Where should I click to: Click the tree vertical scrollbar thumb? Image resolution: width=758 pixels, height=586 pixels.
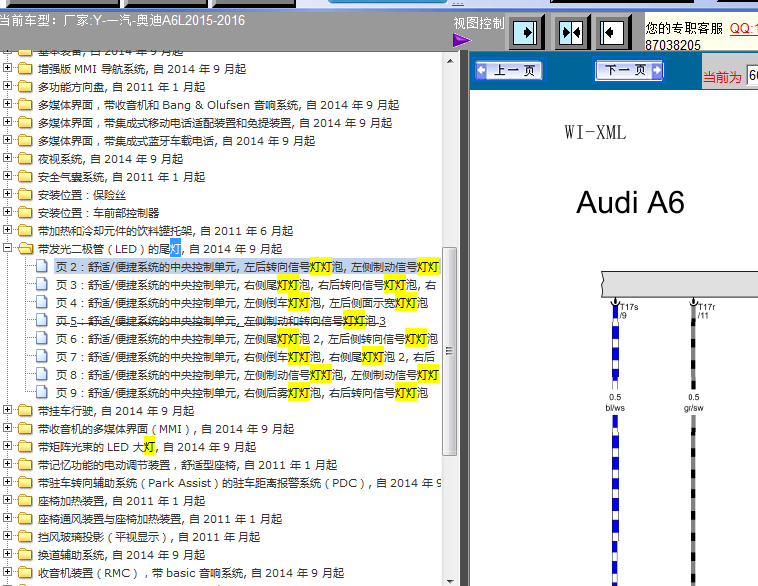450,351
